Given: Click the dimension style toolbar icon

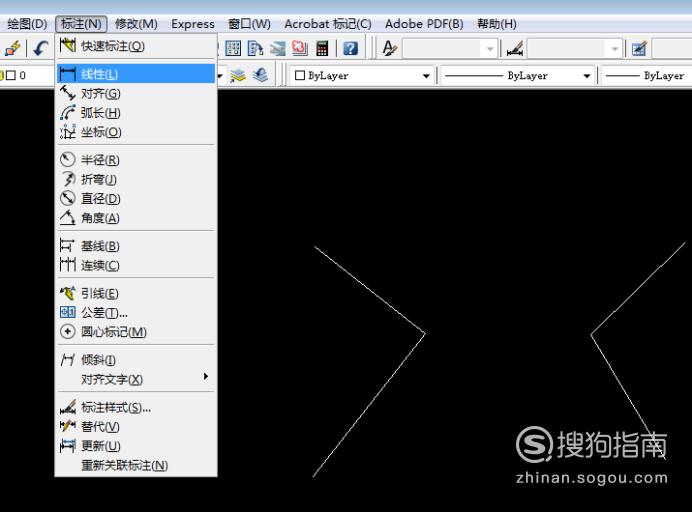Looking at the screenshot, I should (x=515, y=48).
